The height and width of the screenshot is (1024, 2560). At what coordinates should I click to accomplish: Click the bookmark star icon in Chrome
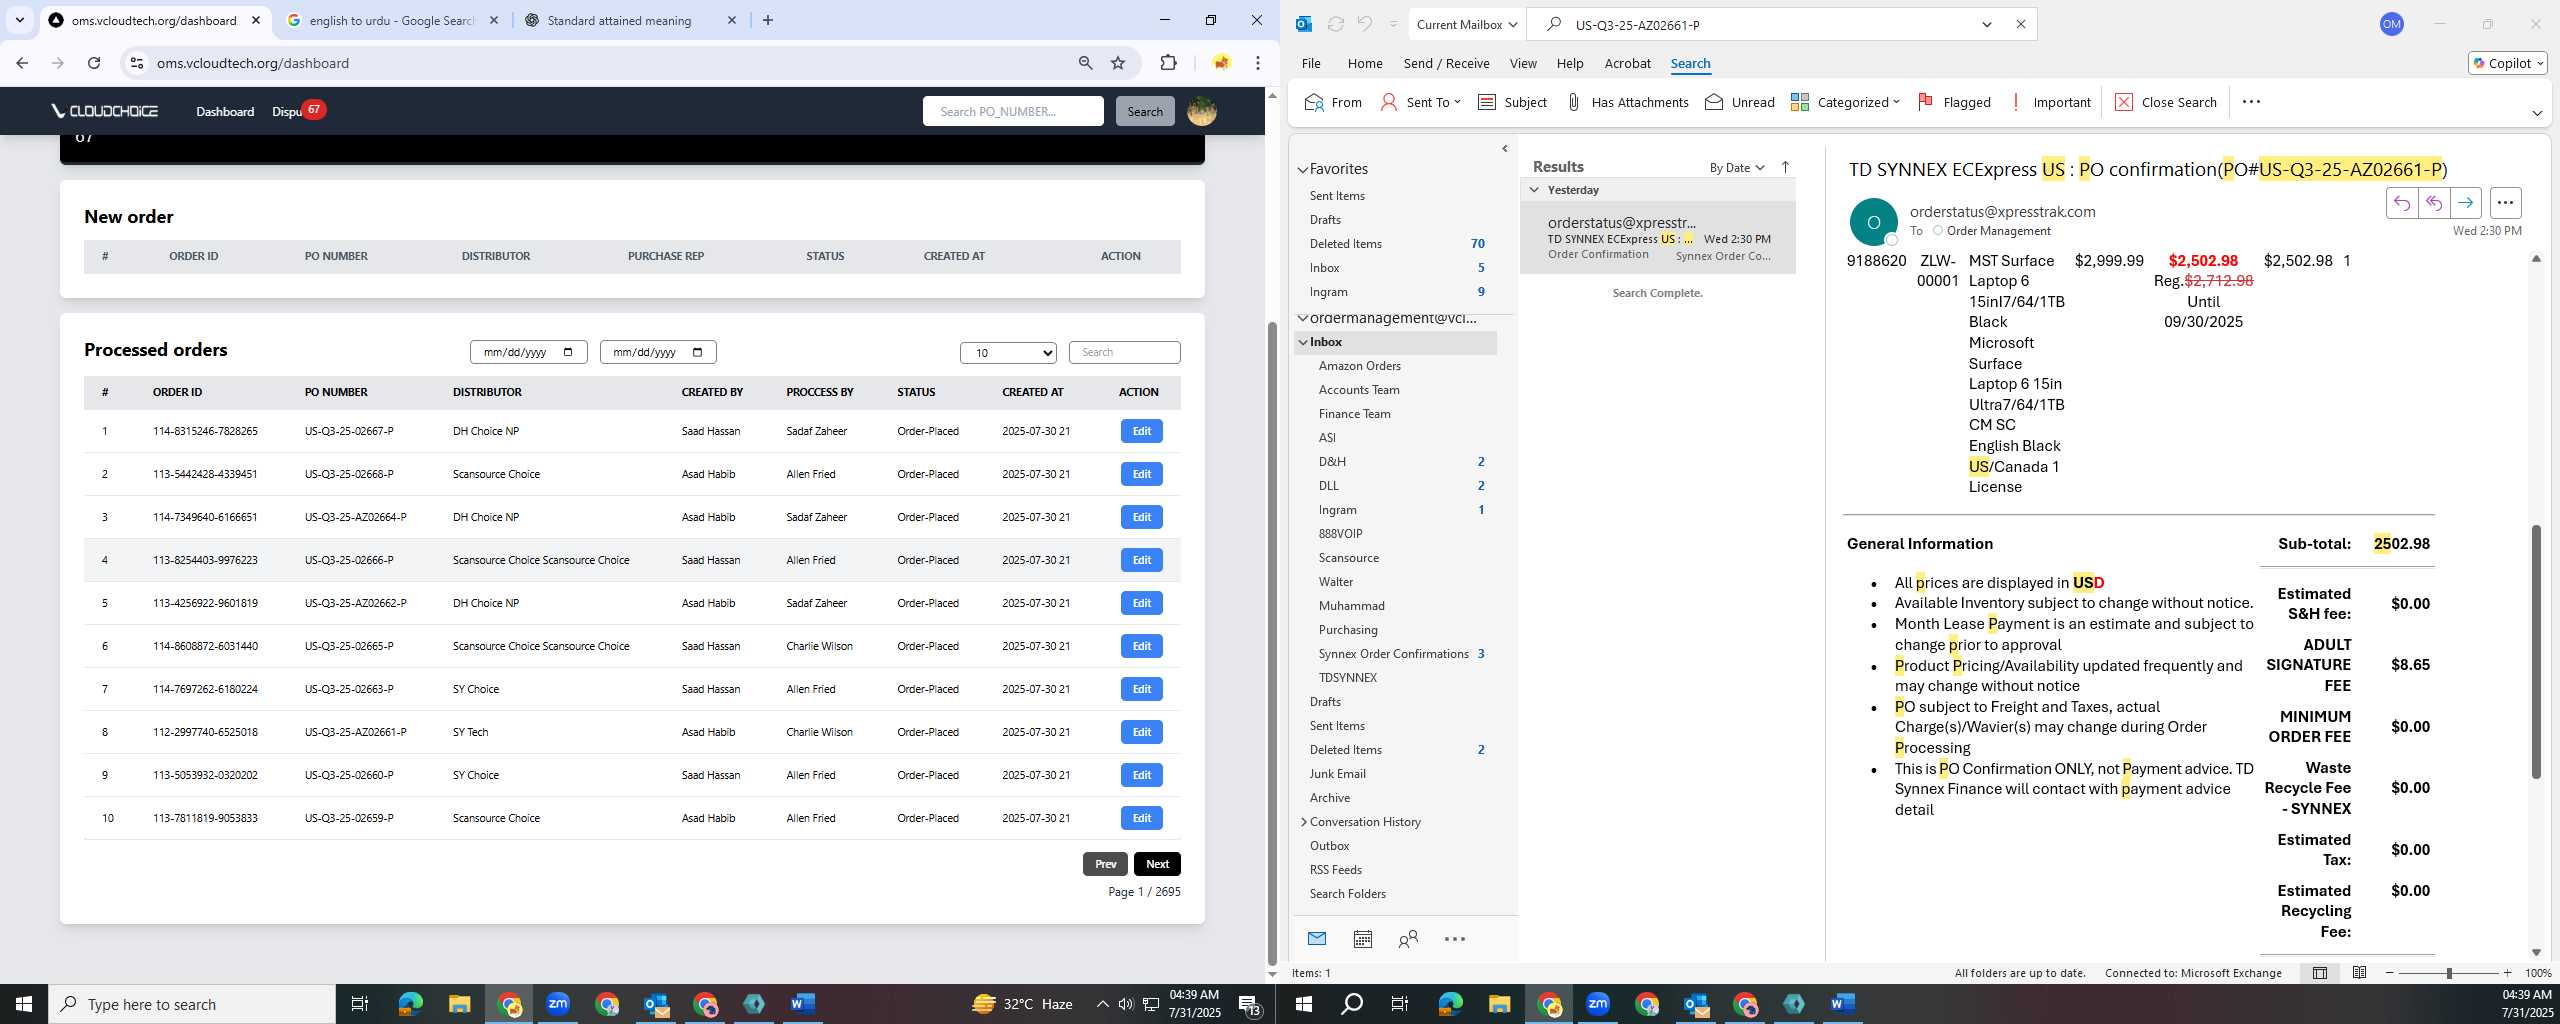click(1118, 63)
